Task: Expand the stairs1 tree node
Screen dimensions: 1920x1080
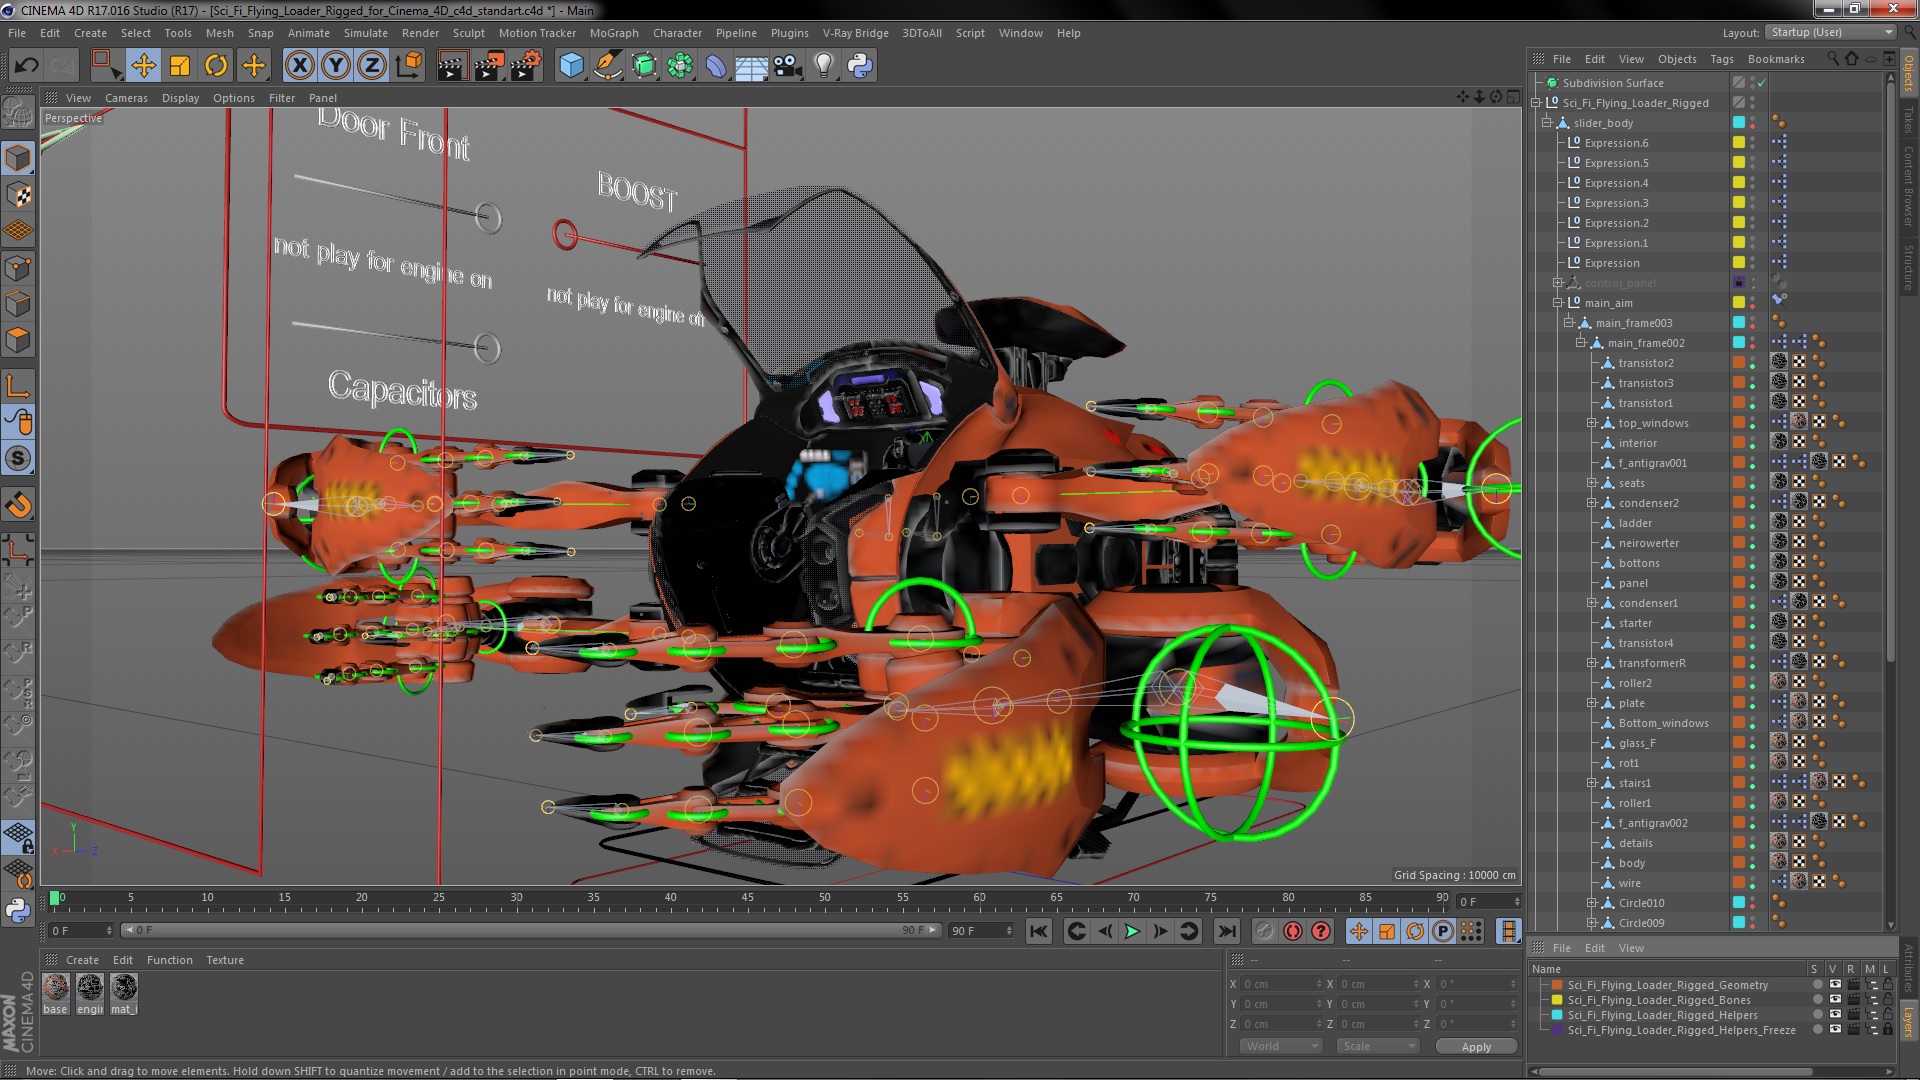Action: pyautogui.click(x=1591, y=783)
